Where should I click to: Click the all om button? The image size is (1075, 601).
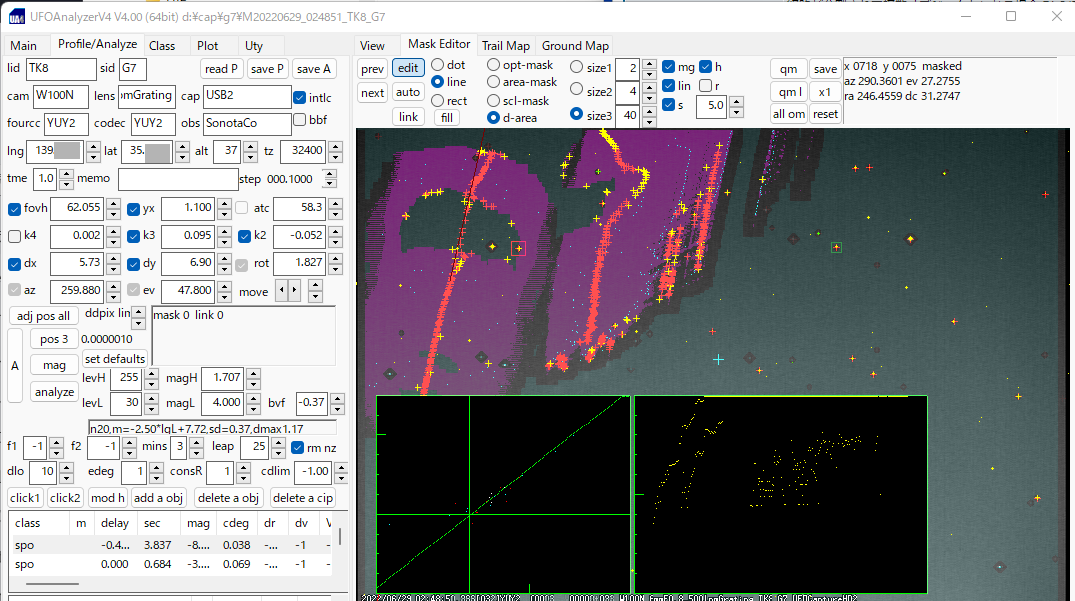point(788,114)
